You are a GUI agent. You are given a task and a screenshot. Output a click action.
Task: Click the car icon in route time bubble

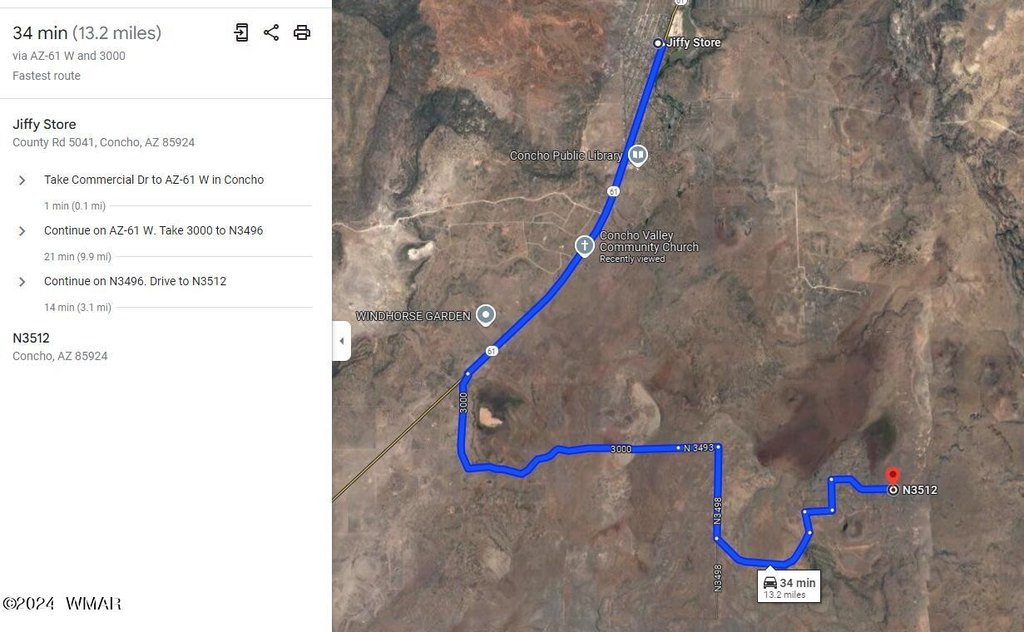click(770, 582)
